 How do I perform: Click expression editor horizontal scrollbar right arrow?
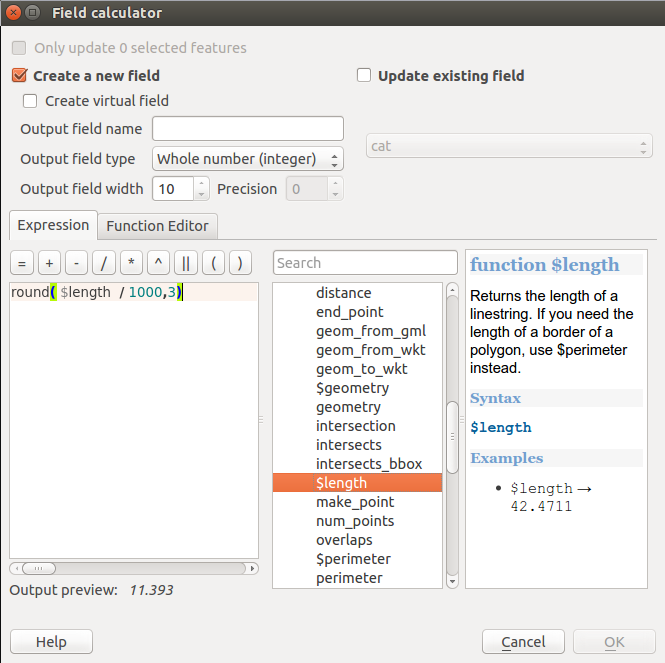tap(253, 568)
